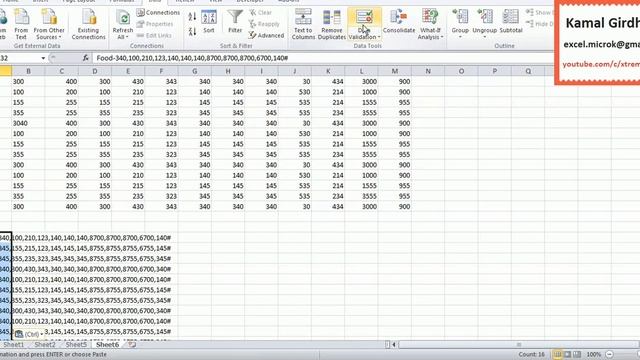
Task: Click Edit Links in Connections group
Action: [154, 36]
